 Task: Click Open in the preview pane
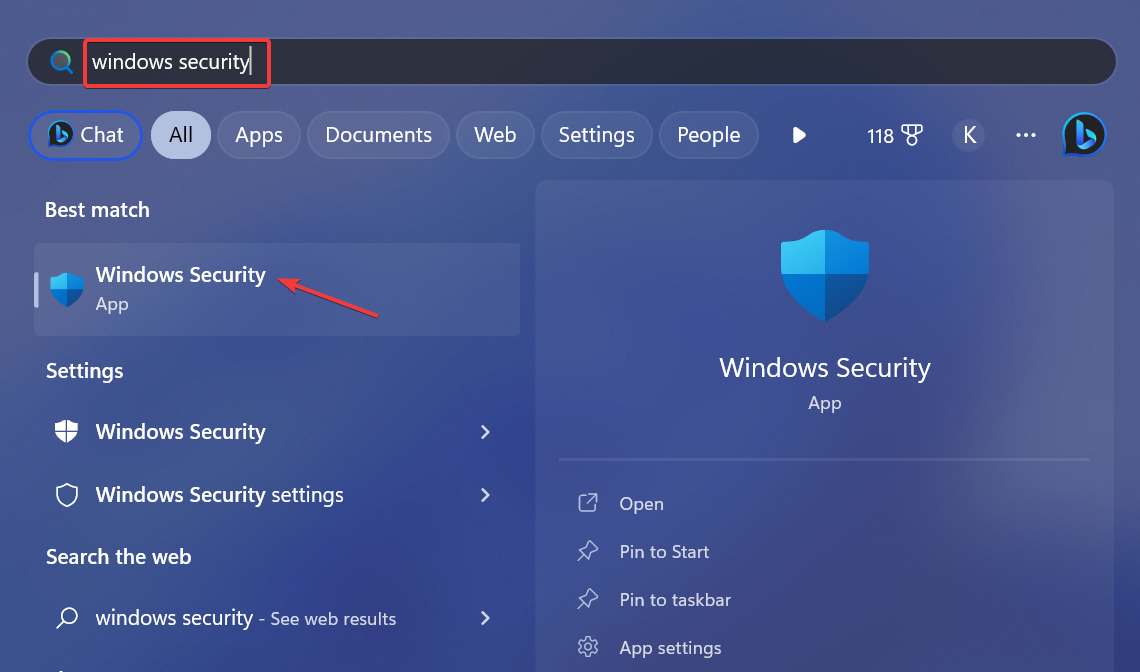coord(641,504)
